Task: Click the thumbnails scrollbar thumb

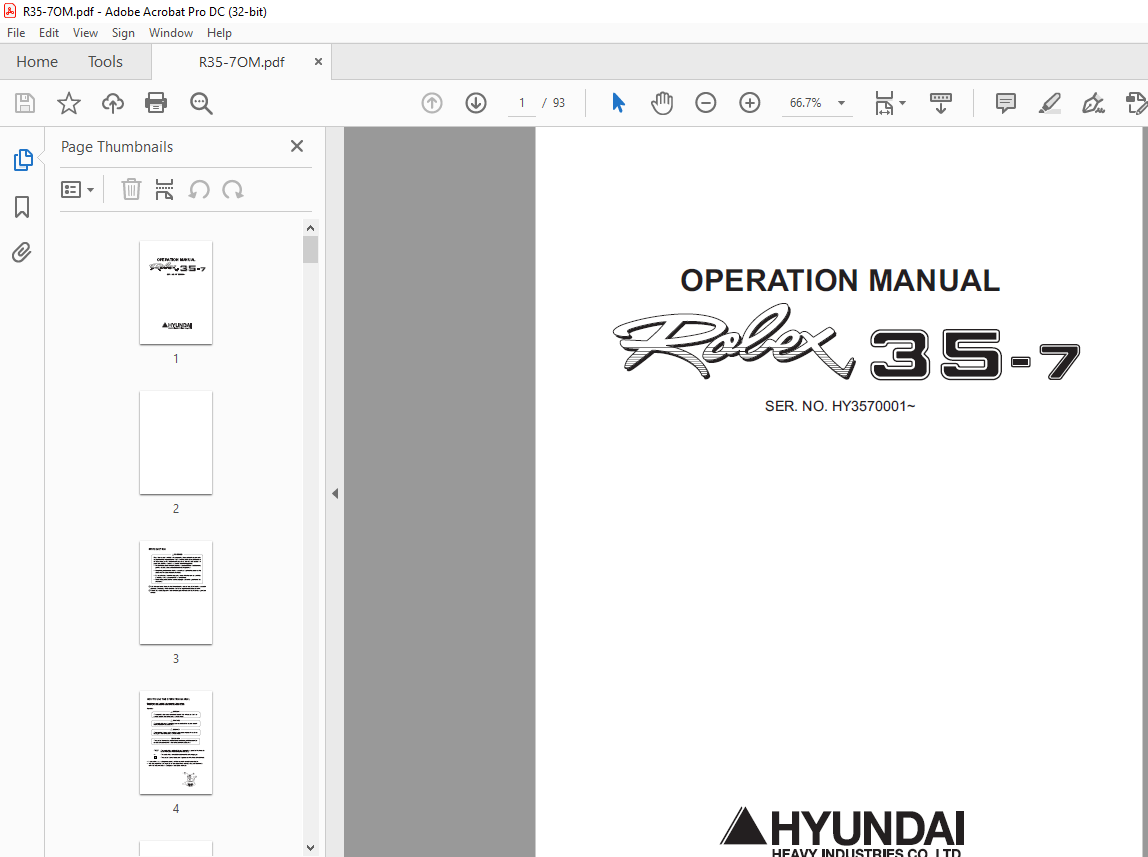Action: [310, 250]
